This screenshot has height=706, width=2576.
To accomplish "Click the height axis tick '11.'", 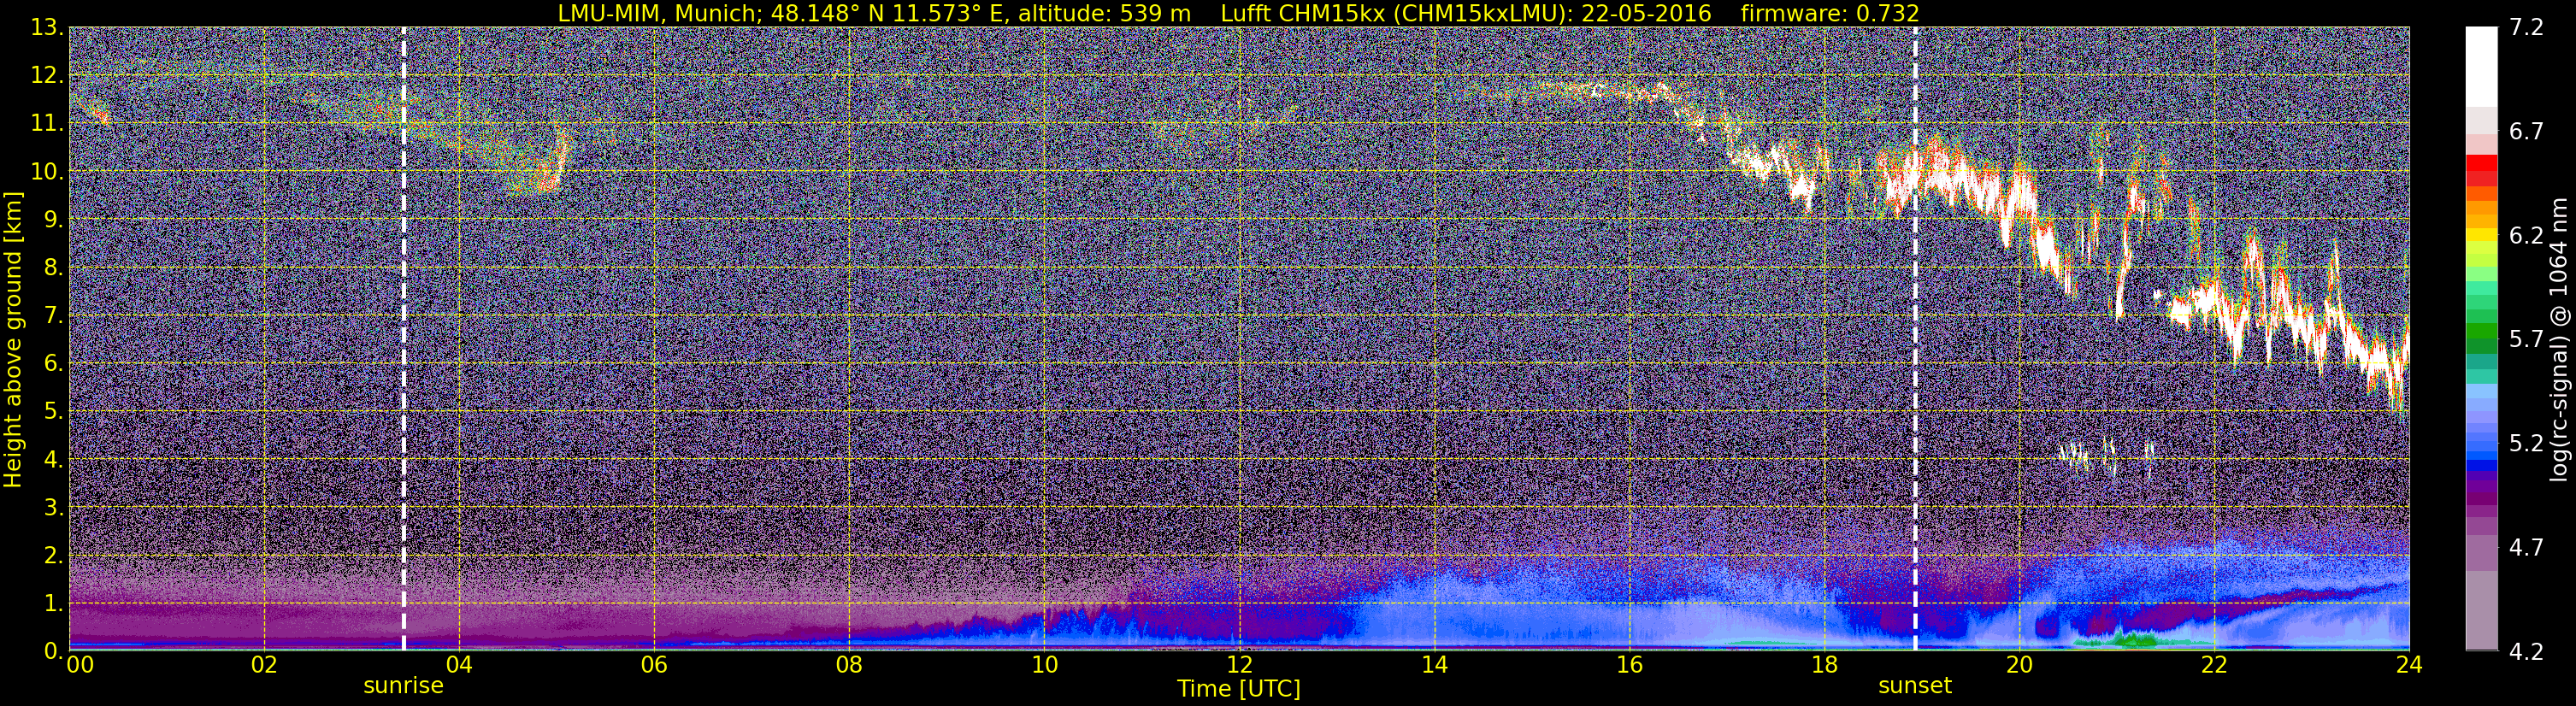I will pos(46,124).
